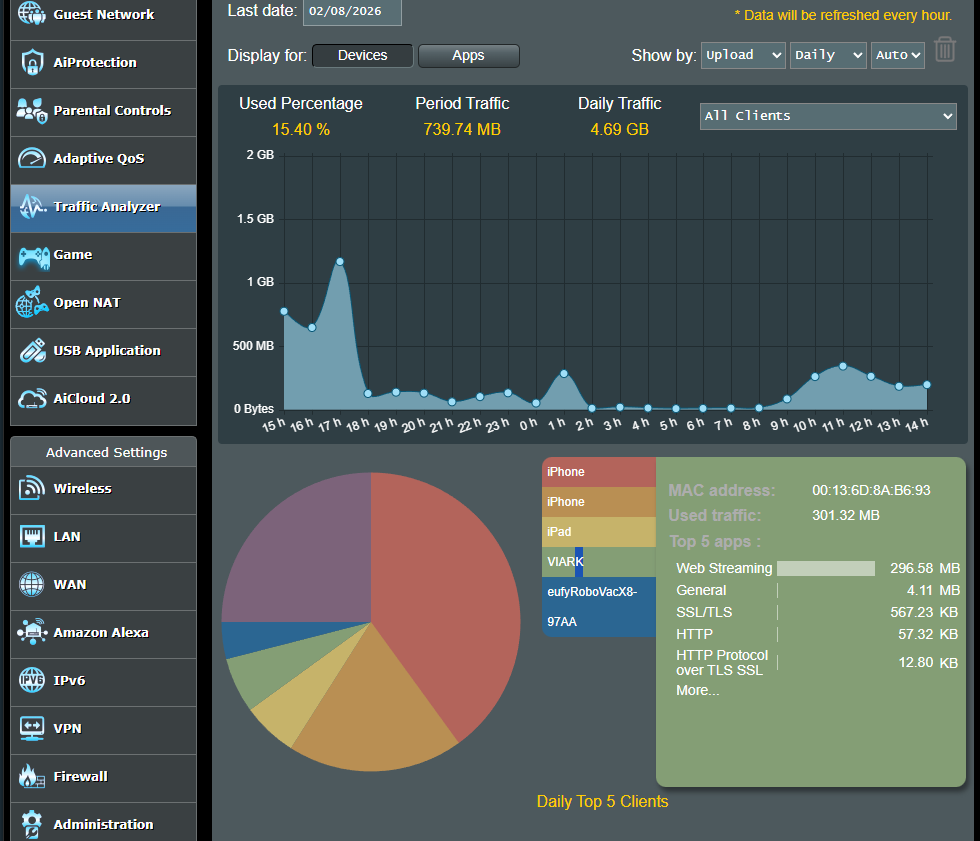980x841 pixels.
Task: Expand the All Clients dropdown
Action: click(x=828, y=116)
